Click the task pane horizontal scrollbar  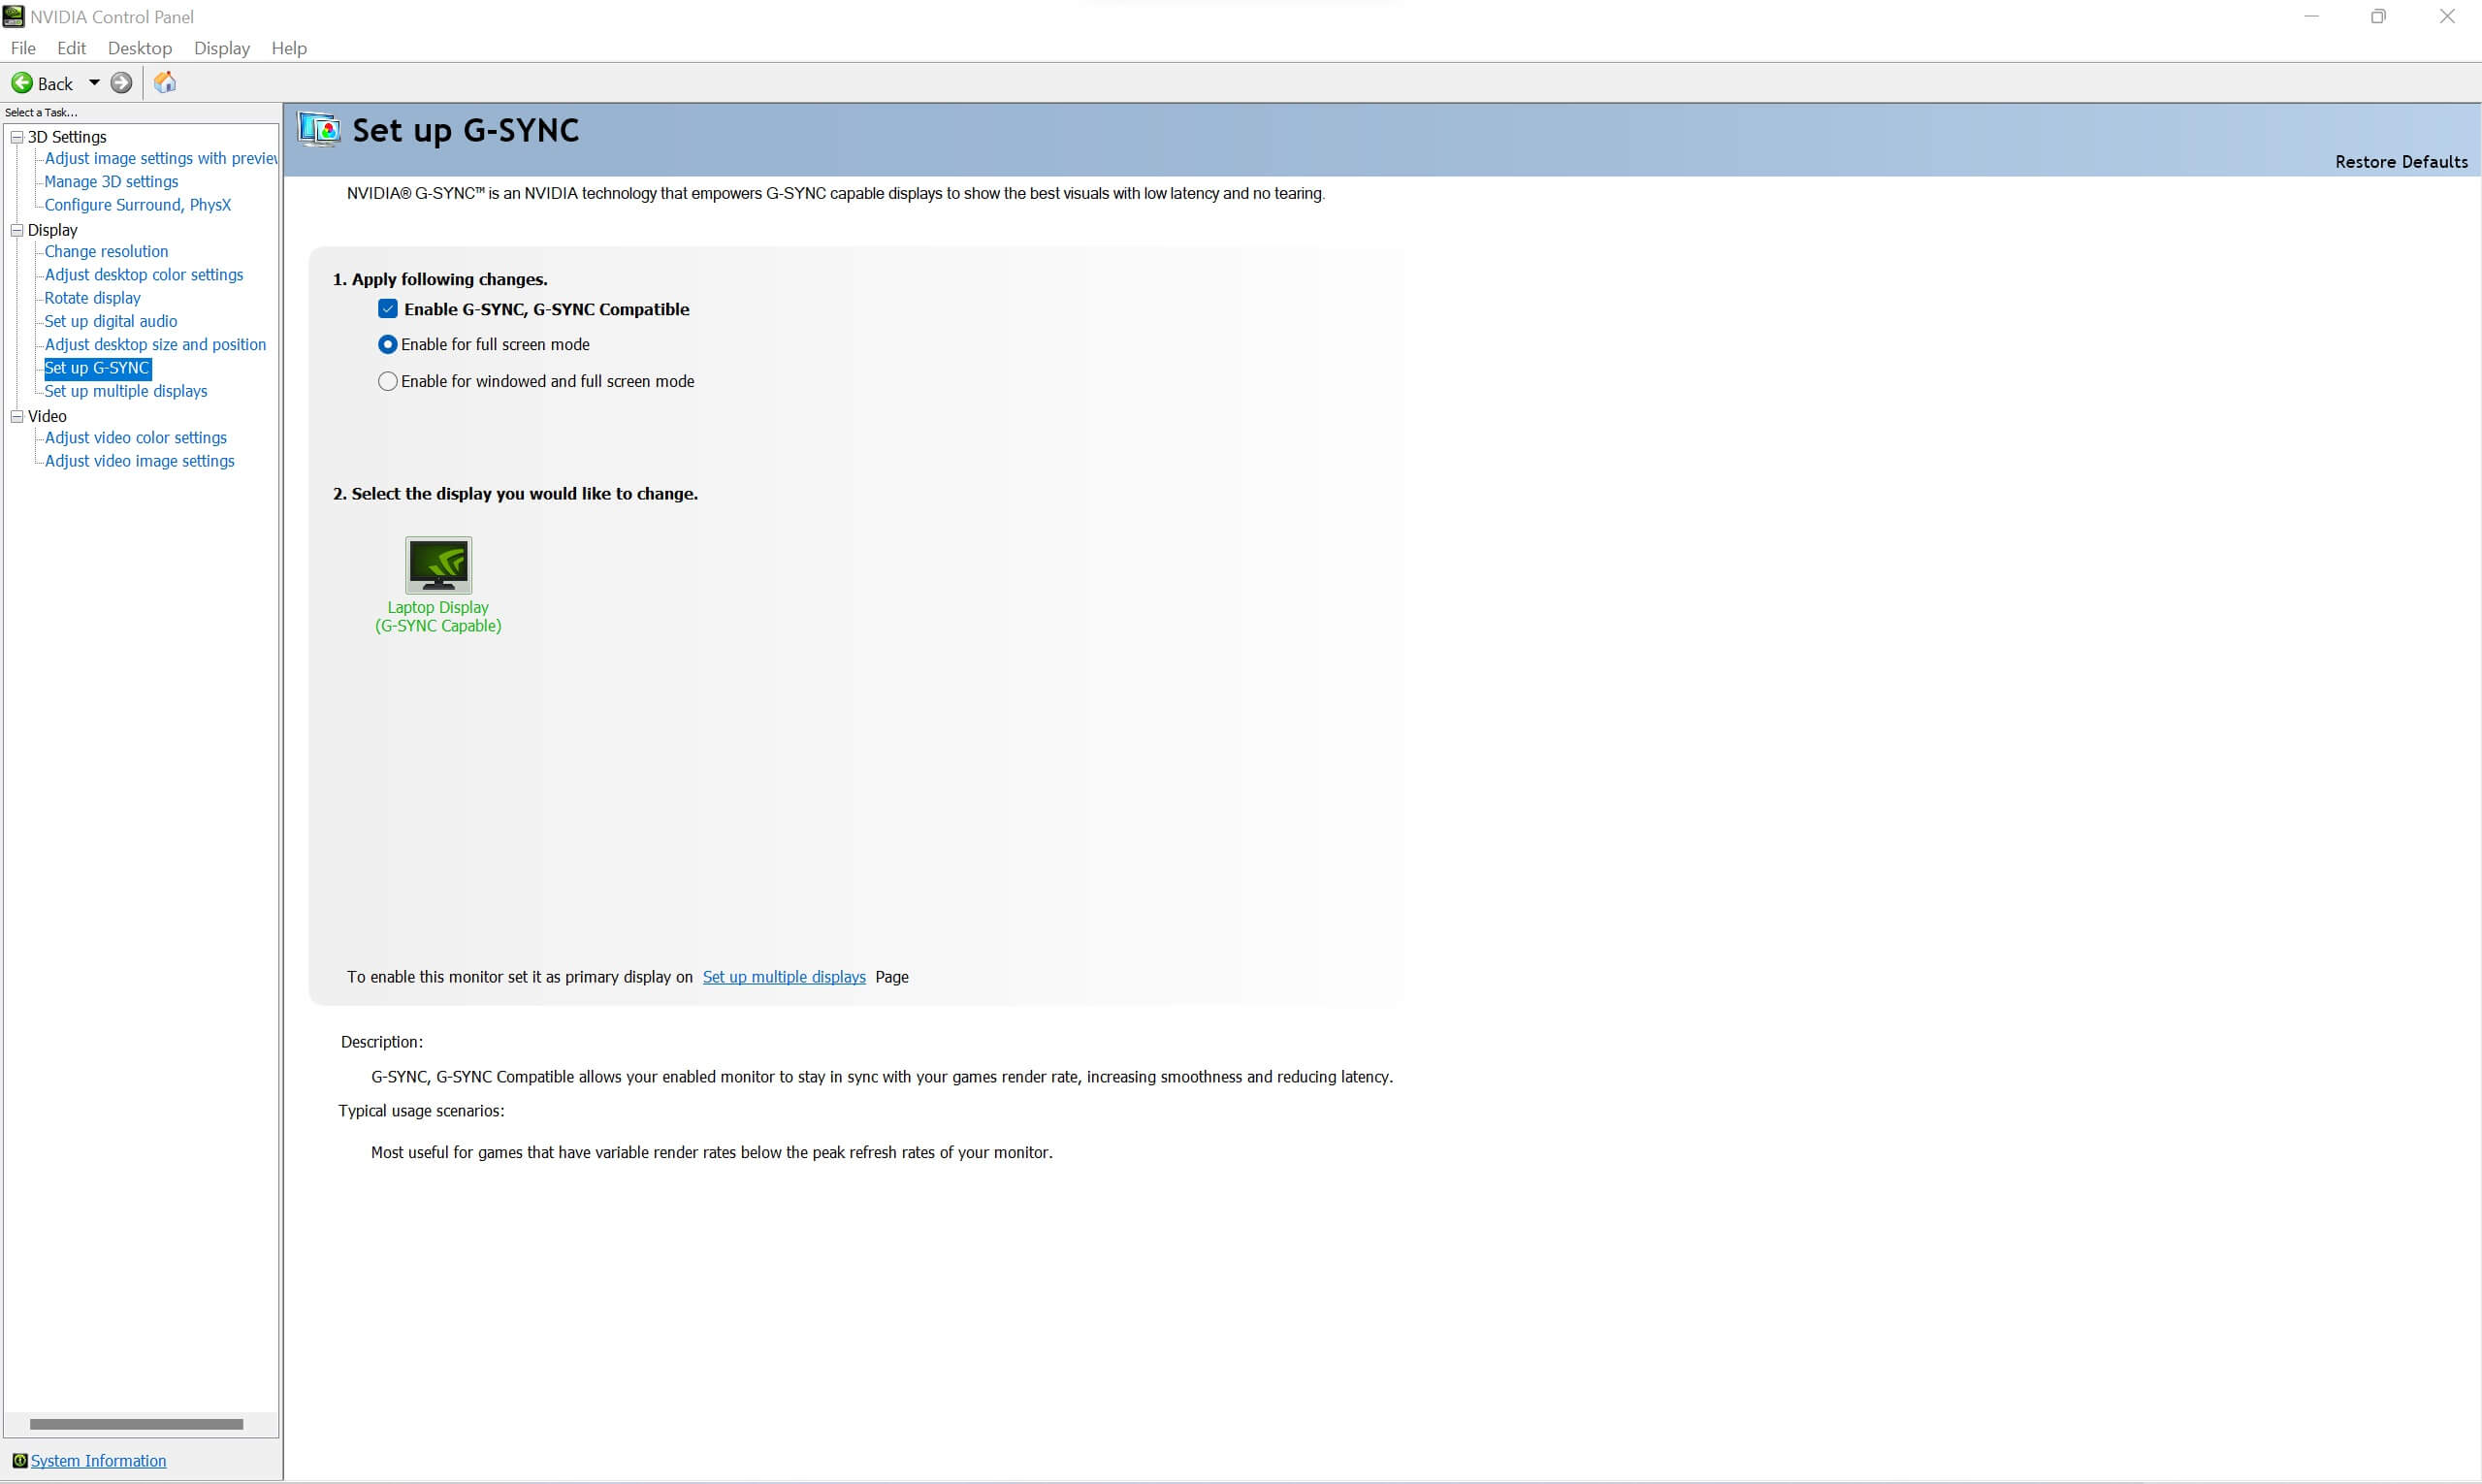coord(136,1424)
